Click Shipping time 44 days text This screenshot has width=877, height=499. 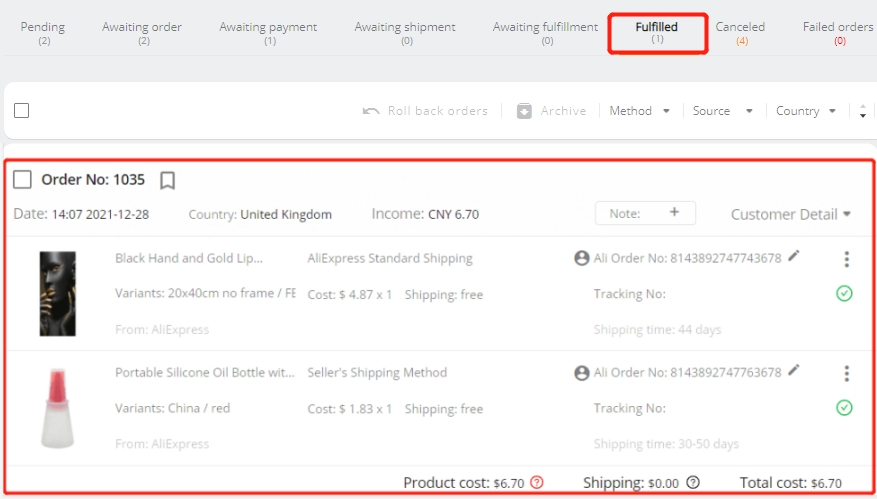point(657,329)
